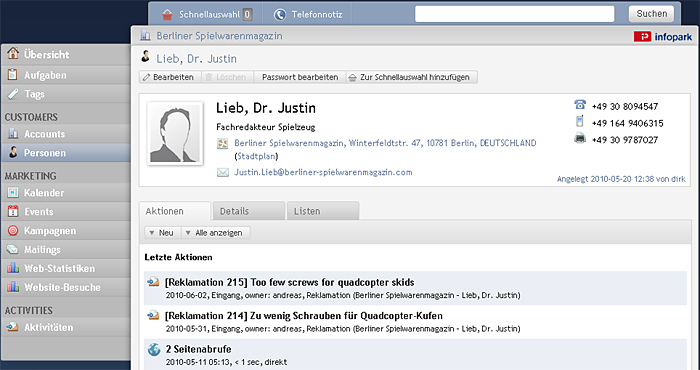Click the Lieb, Dr. Justin blue heading link
The image size is (700, 370).
coord(196,59)
